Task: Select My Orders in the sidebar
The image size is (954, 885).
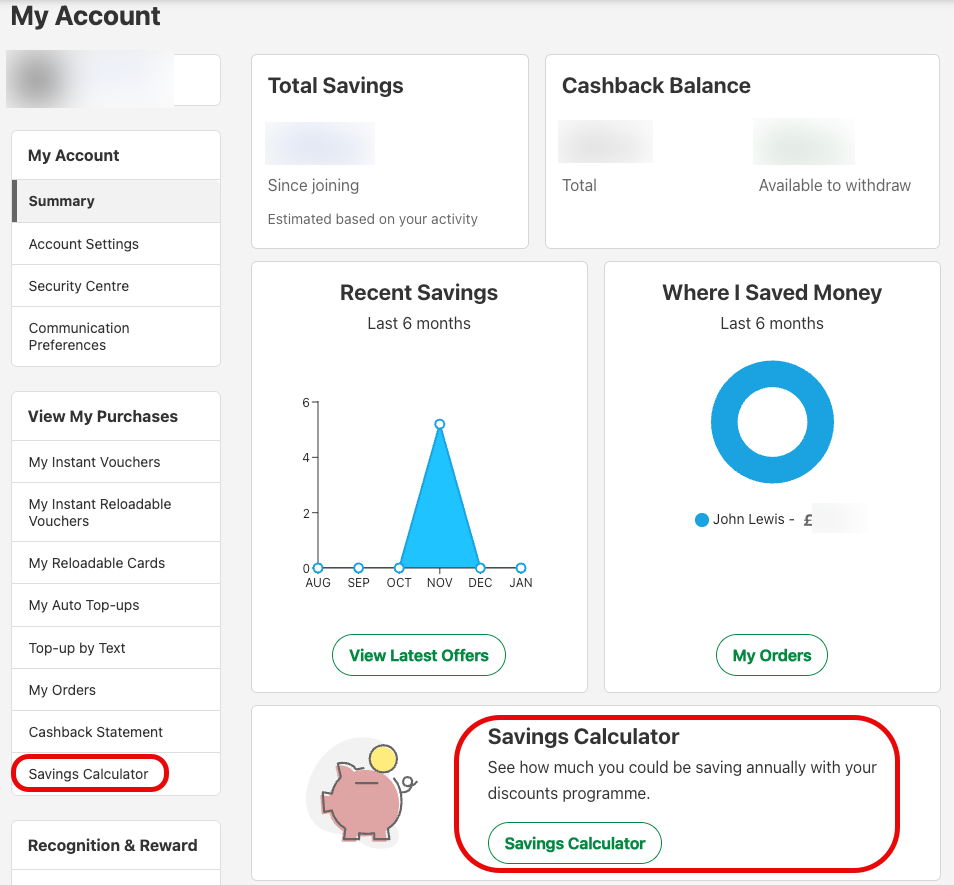Action: [x=62, y=690]
